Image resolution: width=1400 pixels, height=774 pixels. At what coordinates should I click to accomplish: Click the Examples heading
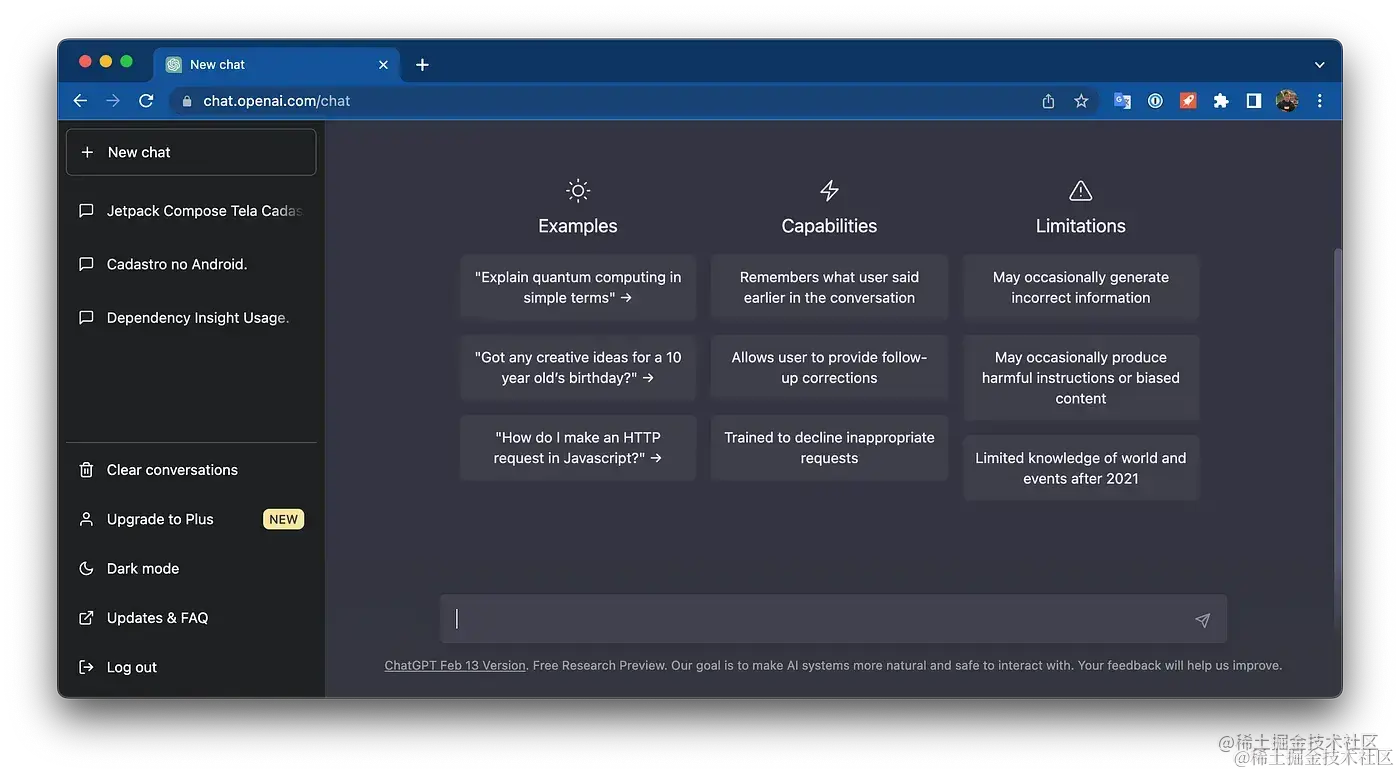tap(578, 226)
